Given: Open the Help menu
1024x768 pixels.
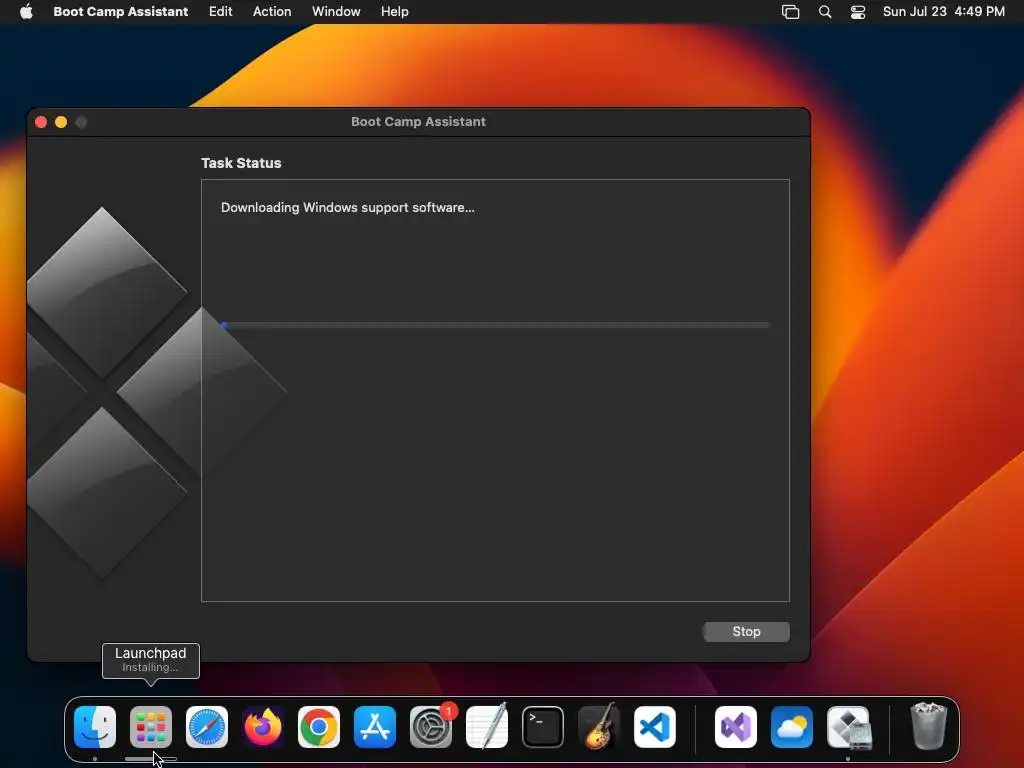Looking at the screenshot, I should [394, 11].
